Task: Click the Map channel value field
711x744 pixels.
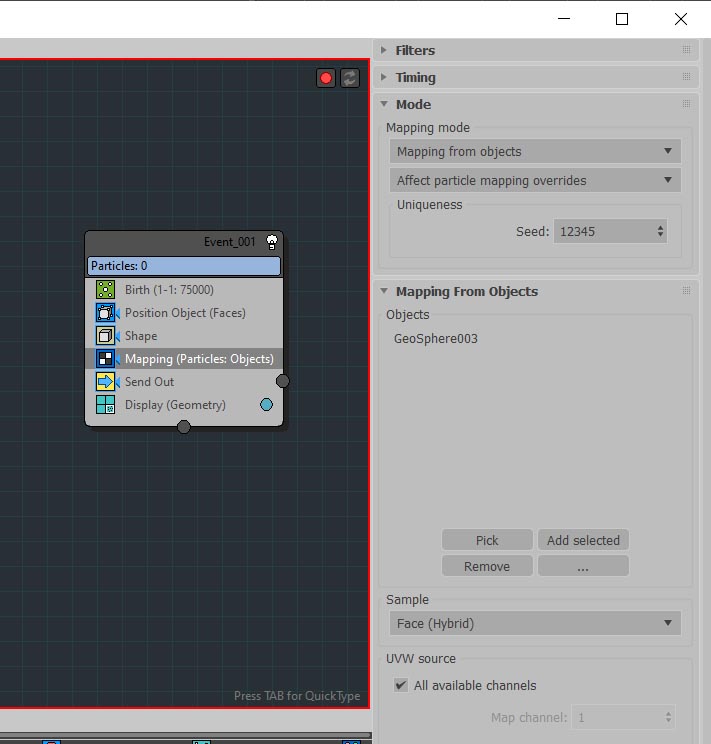Action: coord(617,717)
